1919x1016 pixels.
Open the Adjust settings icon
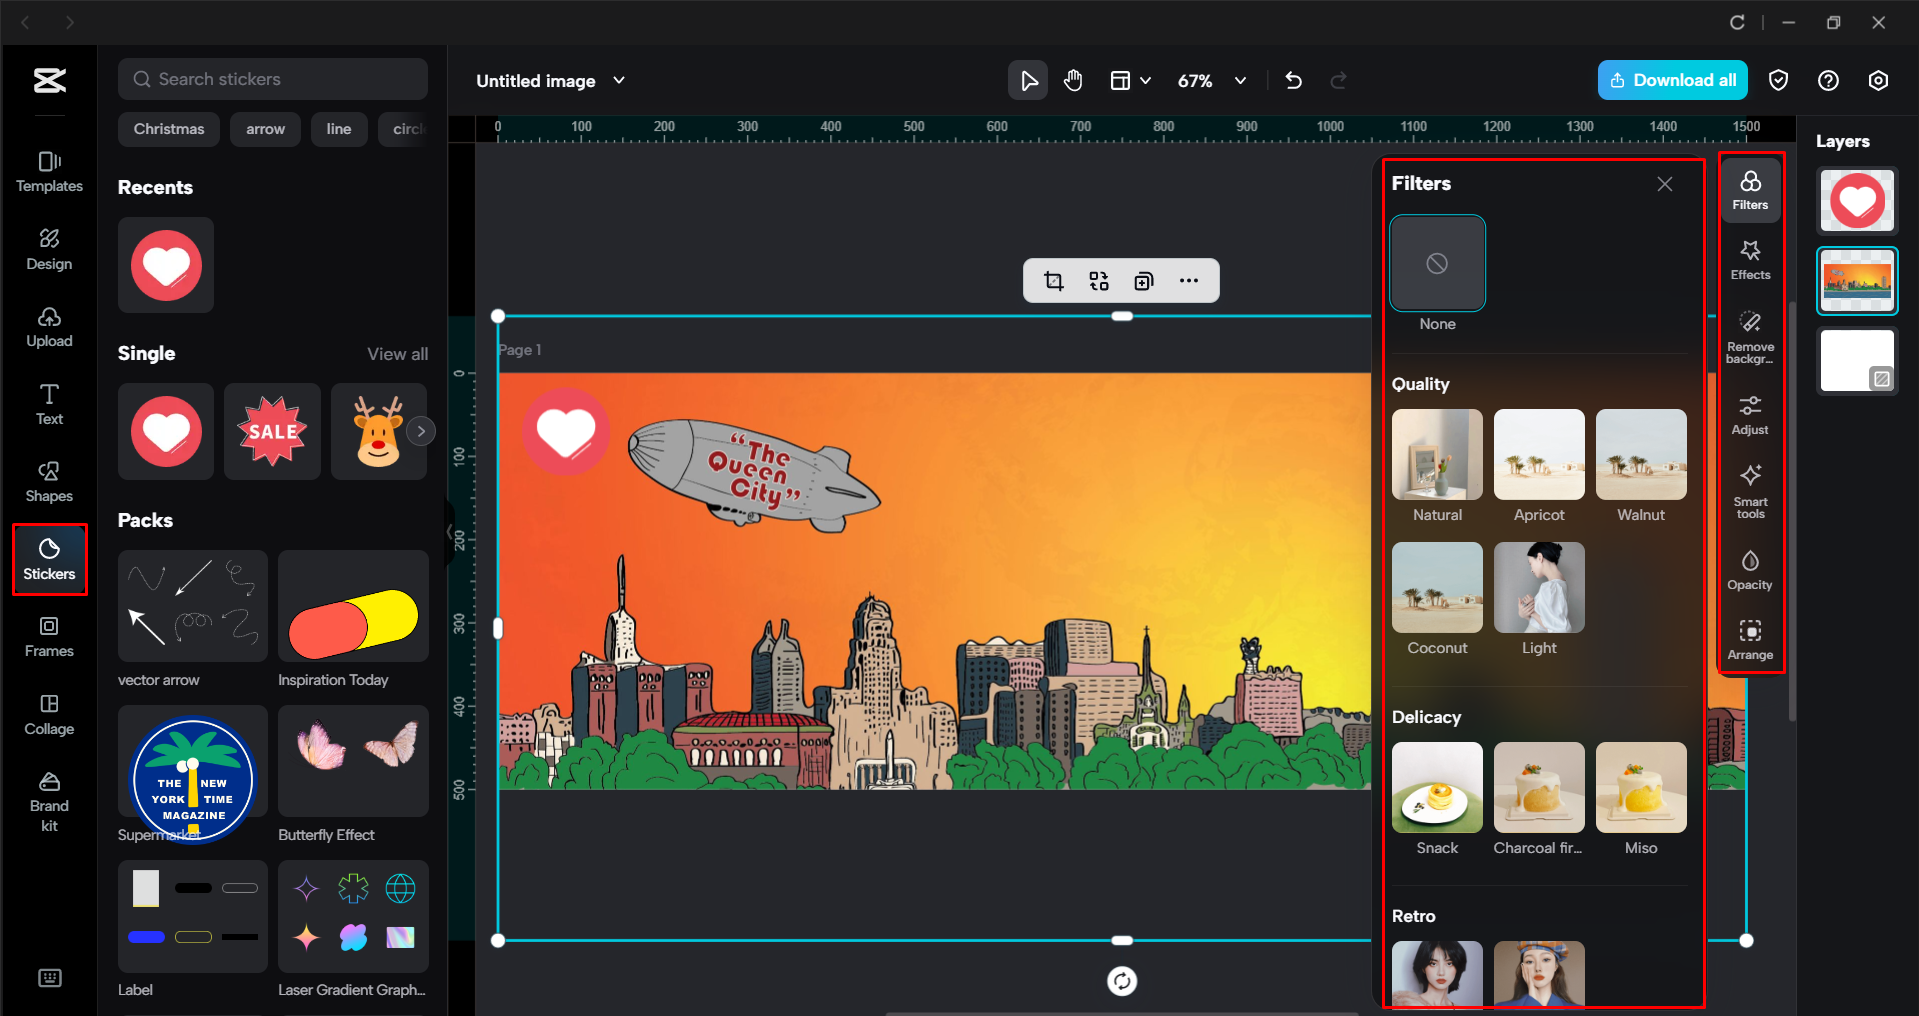click(x=1750, y=413)
